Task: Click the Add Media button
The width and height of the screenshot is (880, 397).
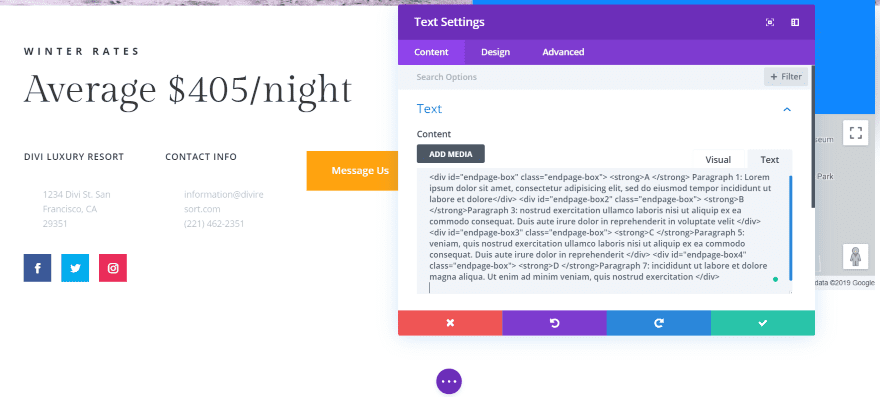Action: 451,154
